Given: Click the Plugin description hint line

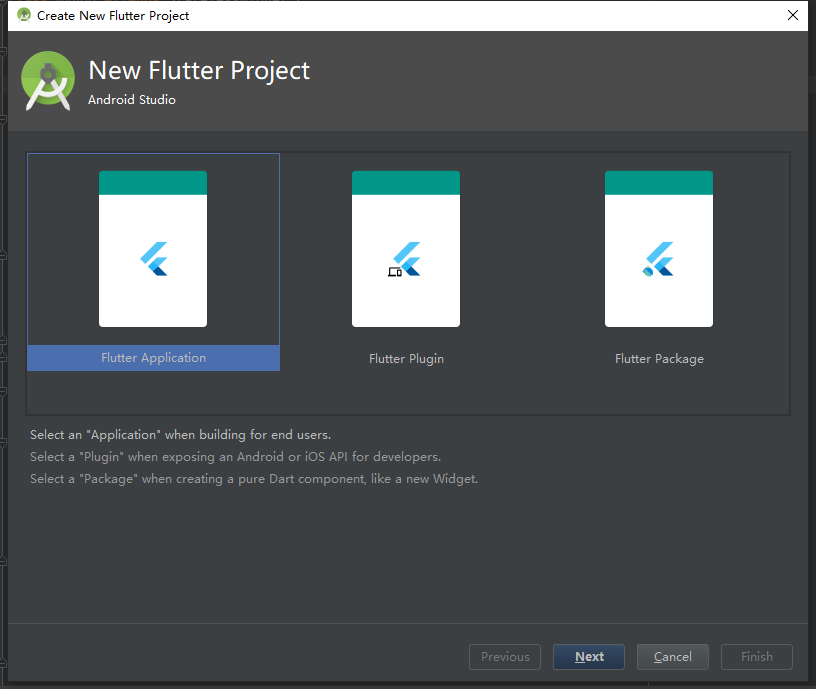Looking at the screenshot, I should [x=235, y=457].
